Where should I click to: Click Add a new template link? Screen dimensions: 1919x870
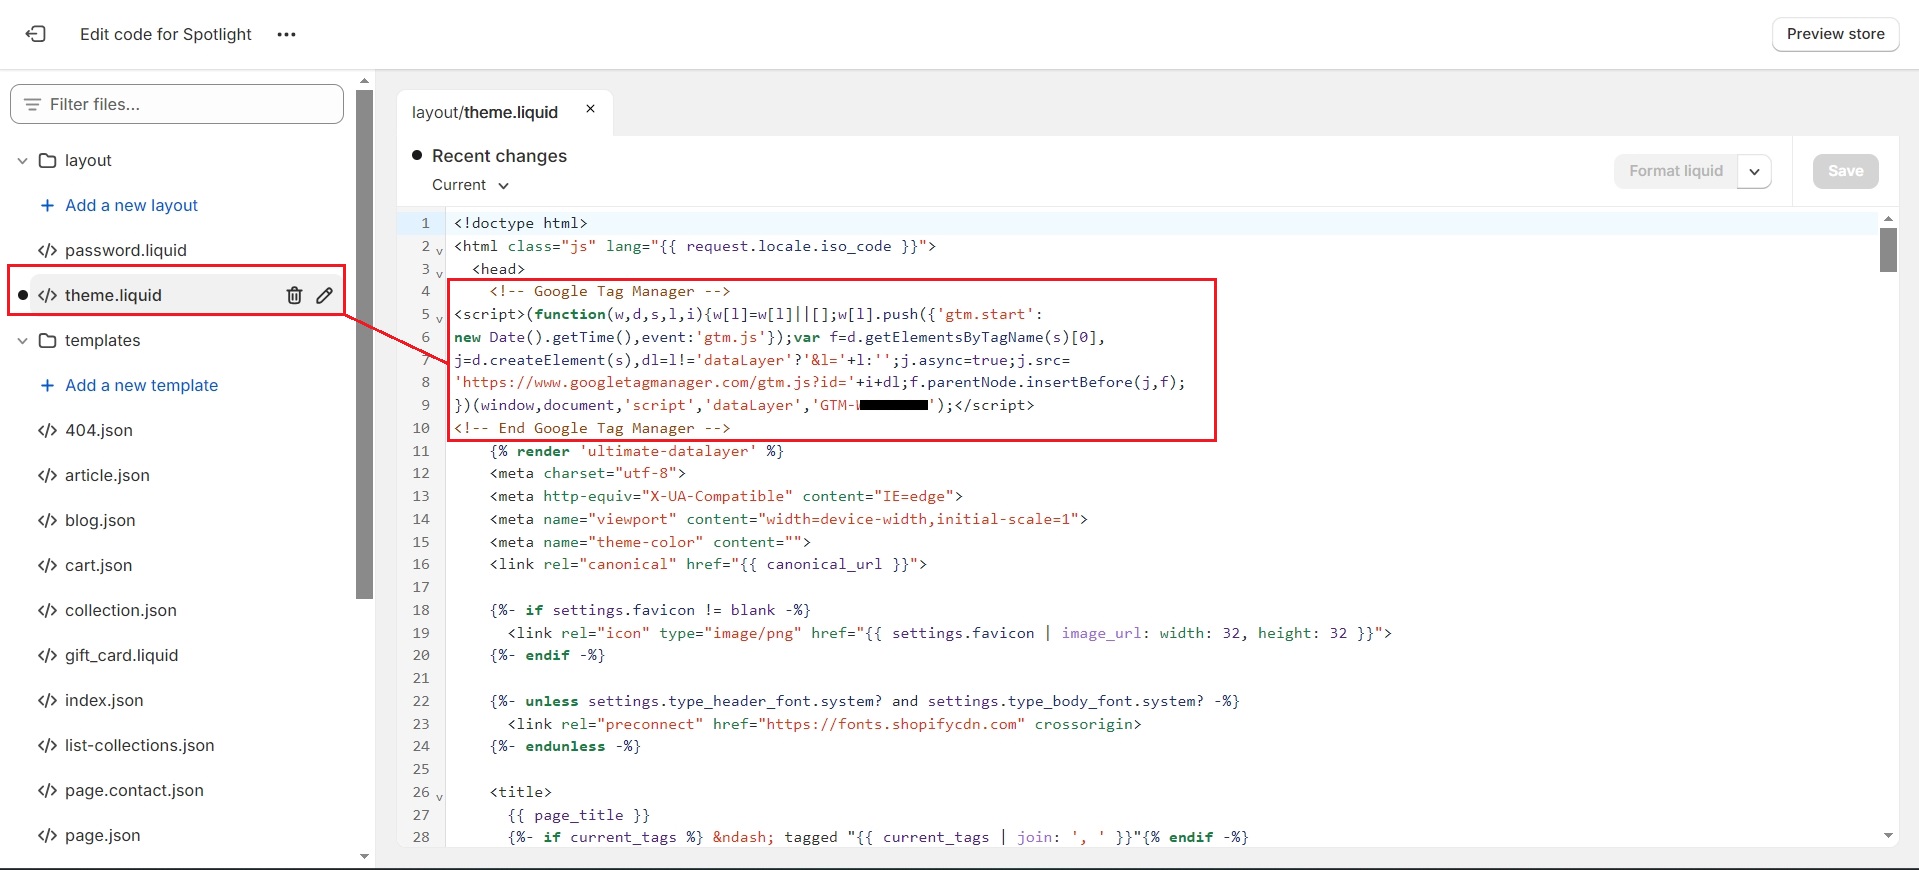click(141, 385)
